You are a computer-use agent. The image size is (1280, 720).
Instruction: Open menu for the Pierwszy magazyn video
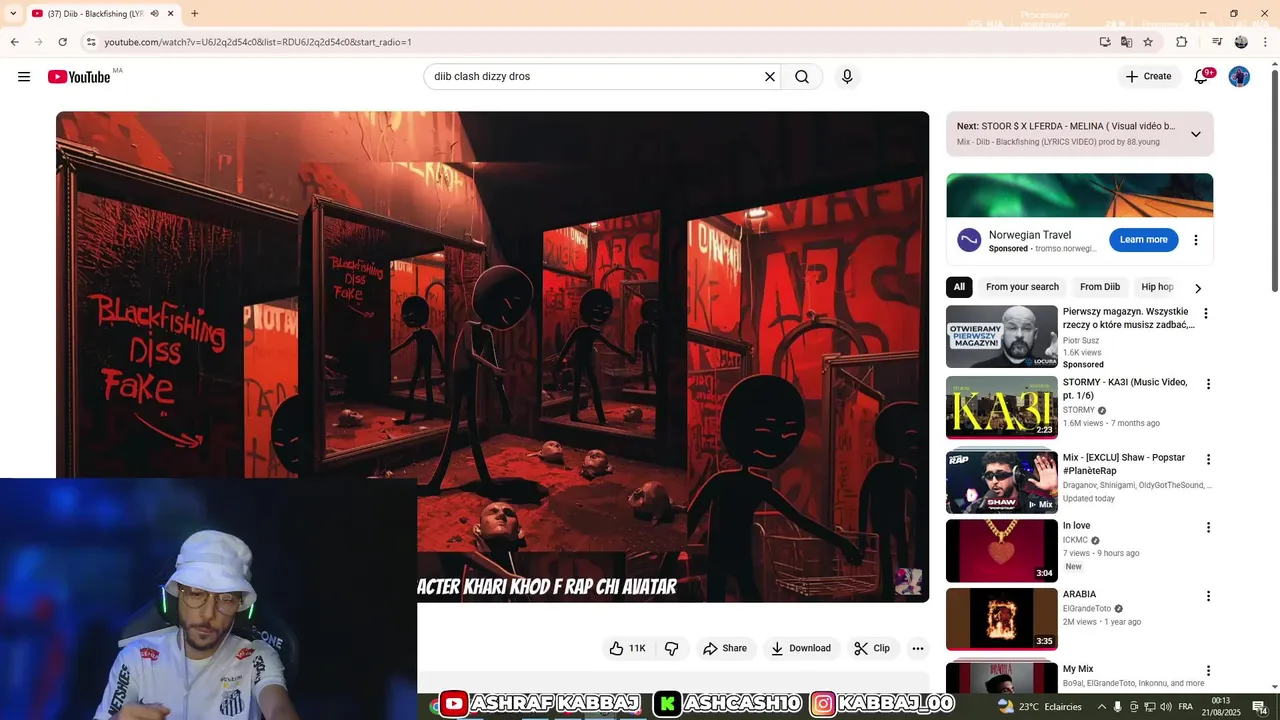tap(1205, 314)
